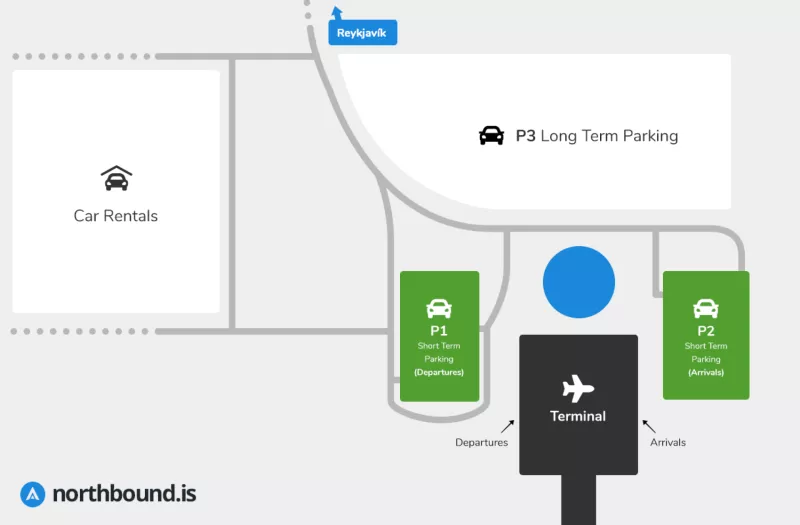The image size is (800, 525).
Task: Click the car icon in P2 parking
Action: 706,308
